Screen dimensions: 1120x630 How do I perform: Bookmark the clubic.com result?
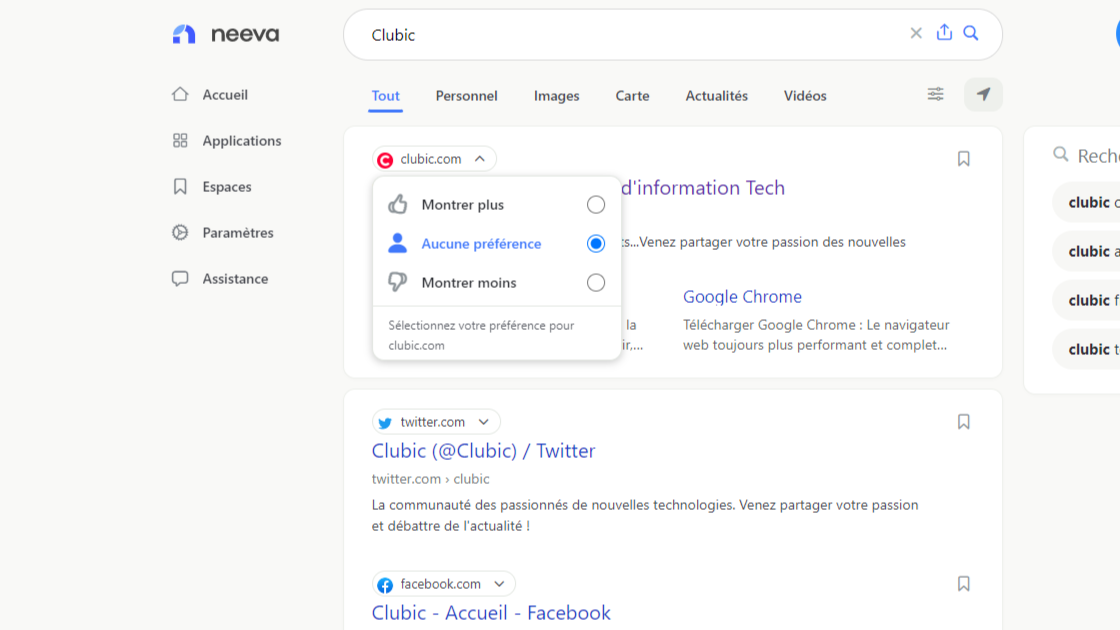coord(964,159)
